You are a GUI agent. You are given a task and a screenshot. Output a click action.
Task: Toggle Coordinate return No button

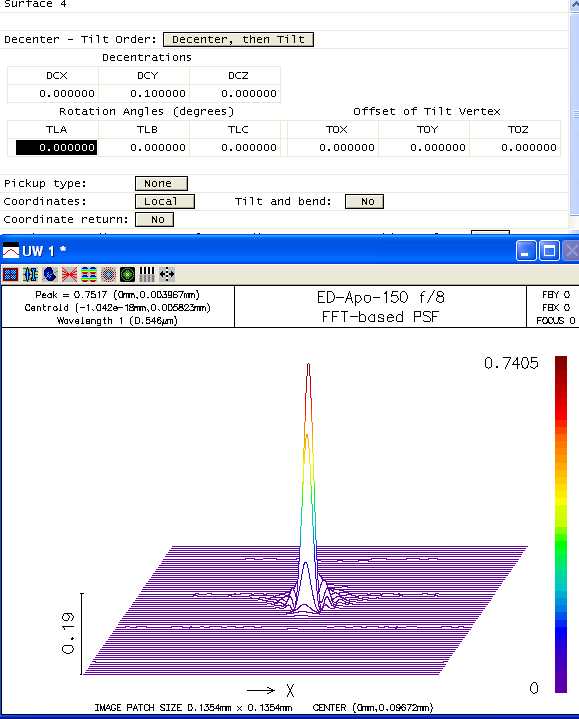pos(154,220)
